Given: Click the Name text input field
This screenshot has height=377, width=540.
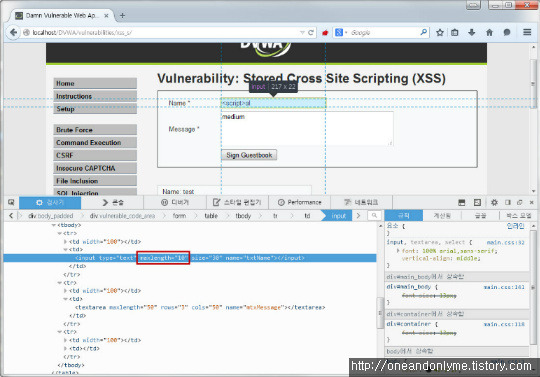Looking at the screenshot, I should click(273, 103).
